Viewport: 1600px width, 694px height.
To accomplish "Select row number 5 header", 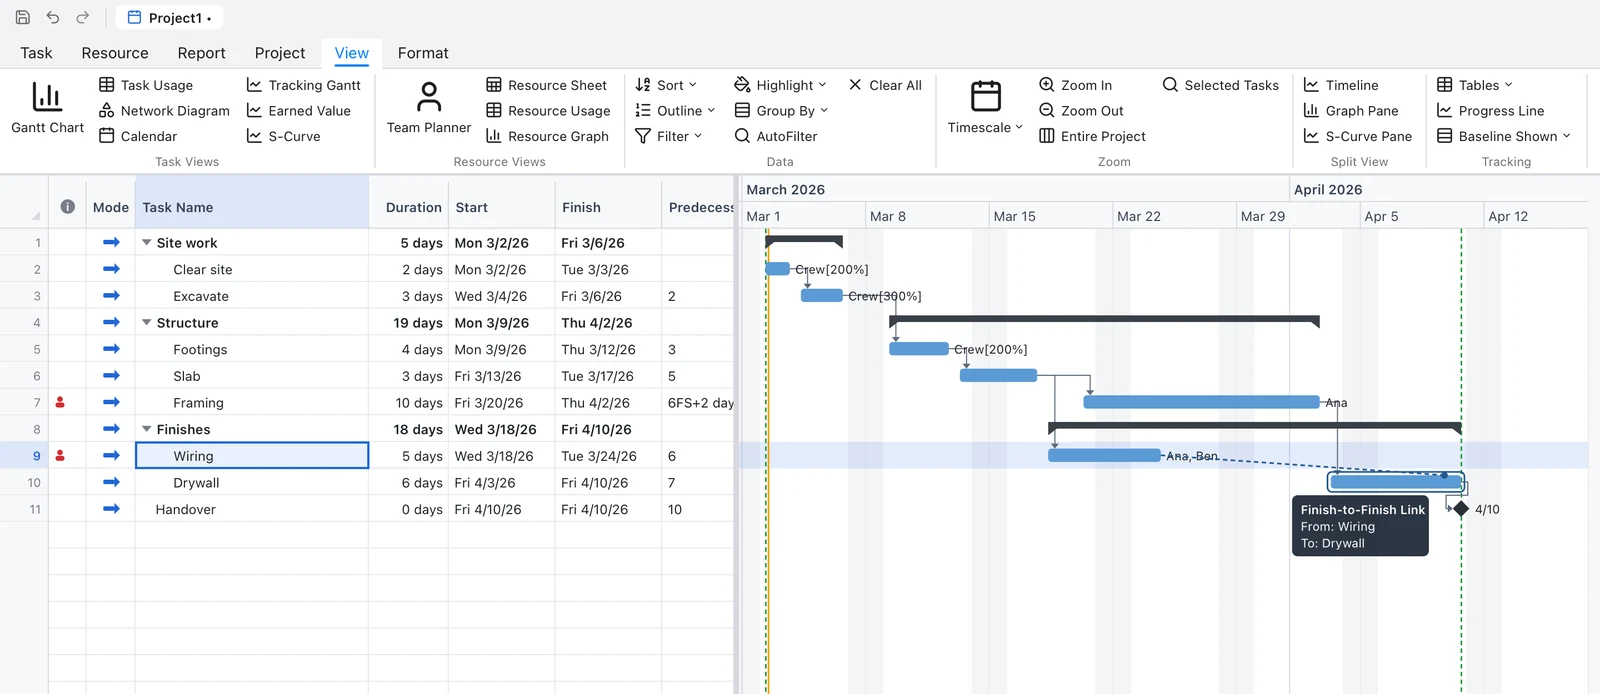I will [24, 349].
